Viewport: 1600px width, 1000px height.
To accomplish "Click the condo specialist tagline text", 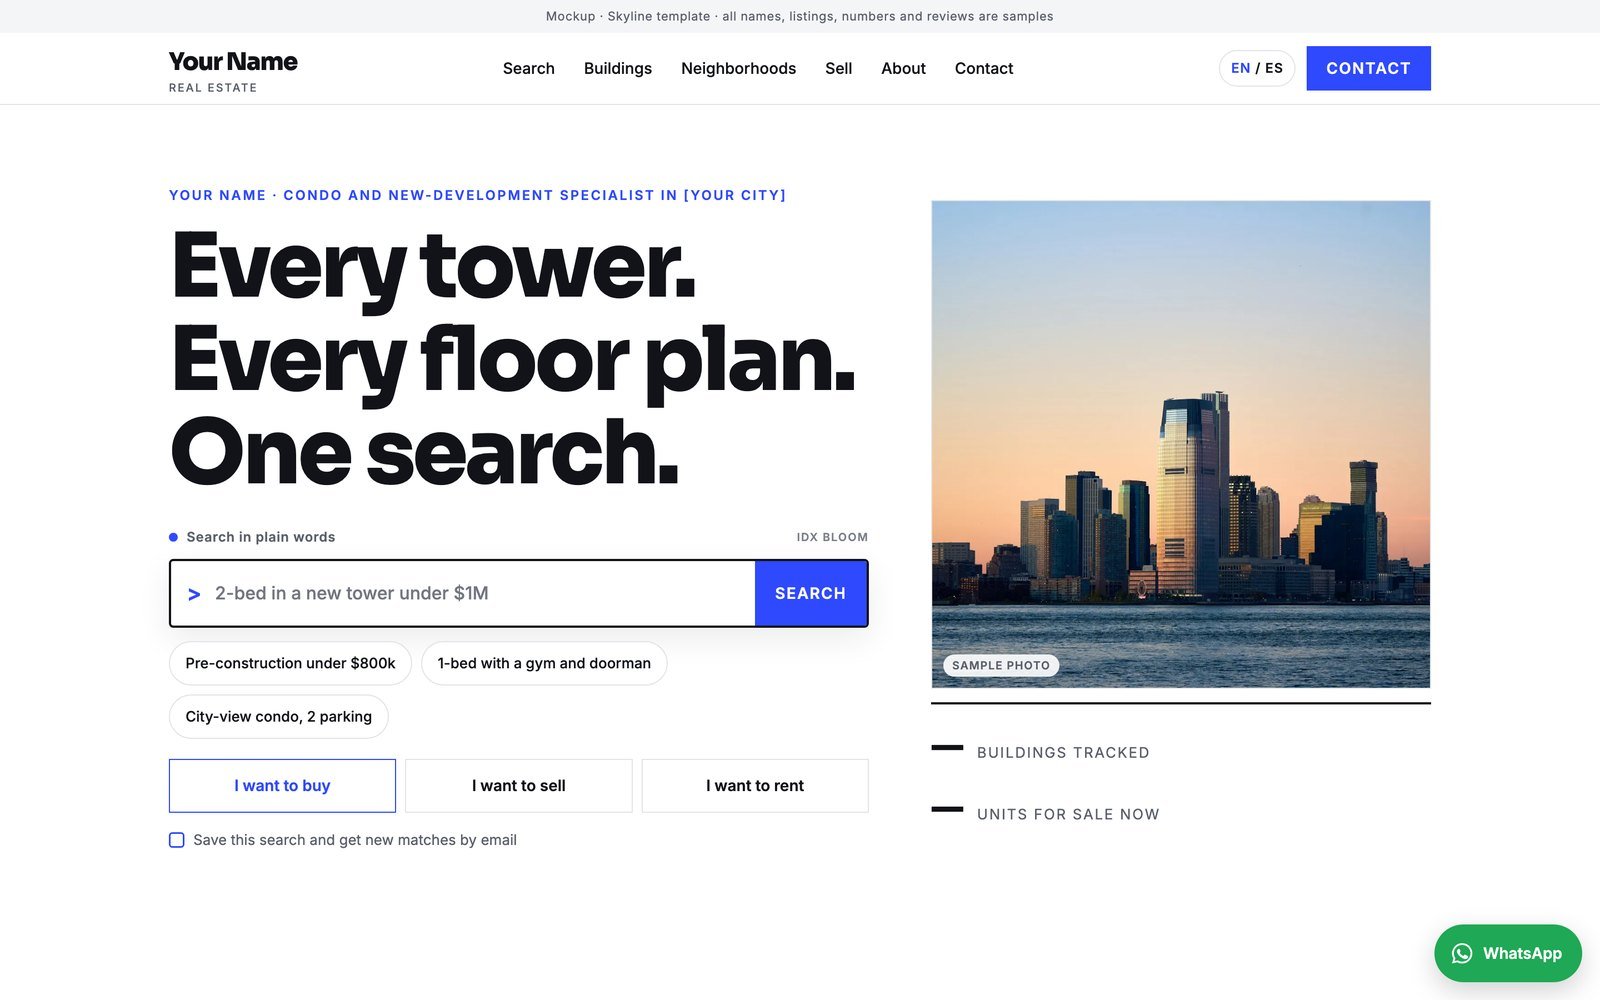I will click(478, 195).
